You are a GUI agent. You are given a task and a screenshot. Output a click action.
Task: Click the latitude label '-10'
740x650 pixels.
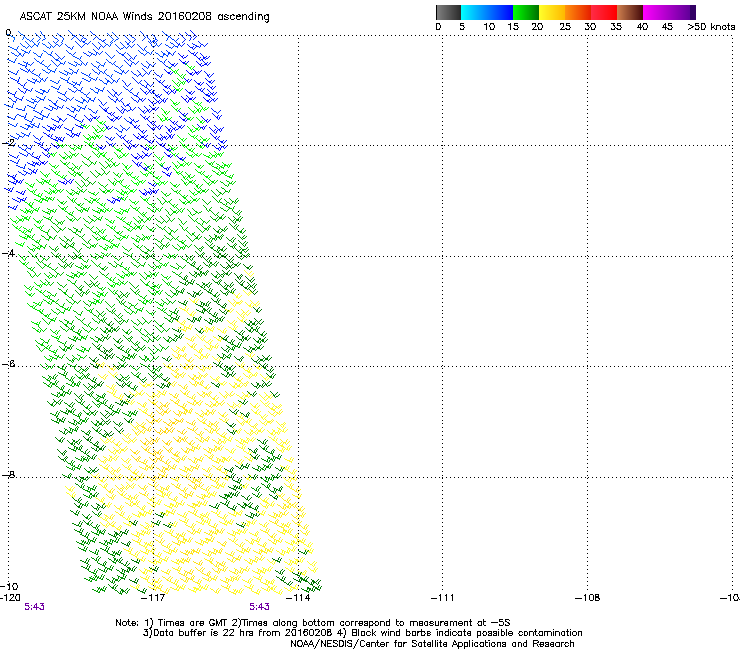tap(9, 586)
